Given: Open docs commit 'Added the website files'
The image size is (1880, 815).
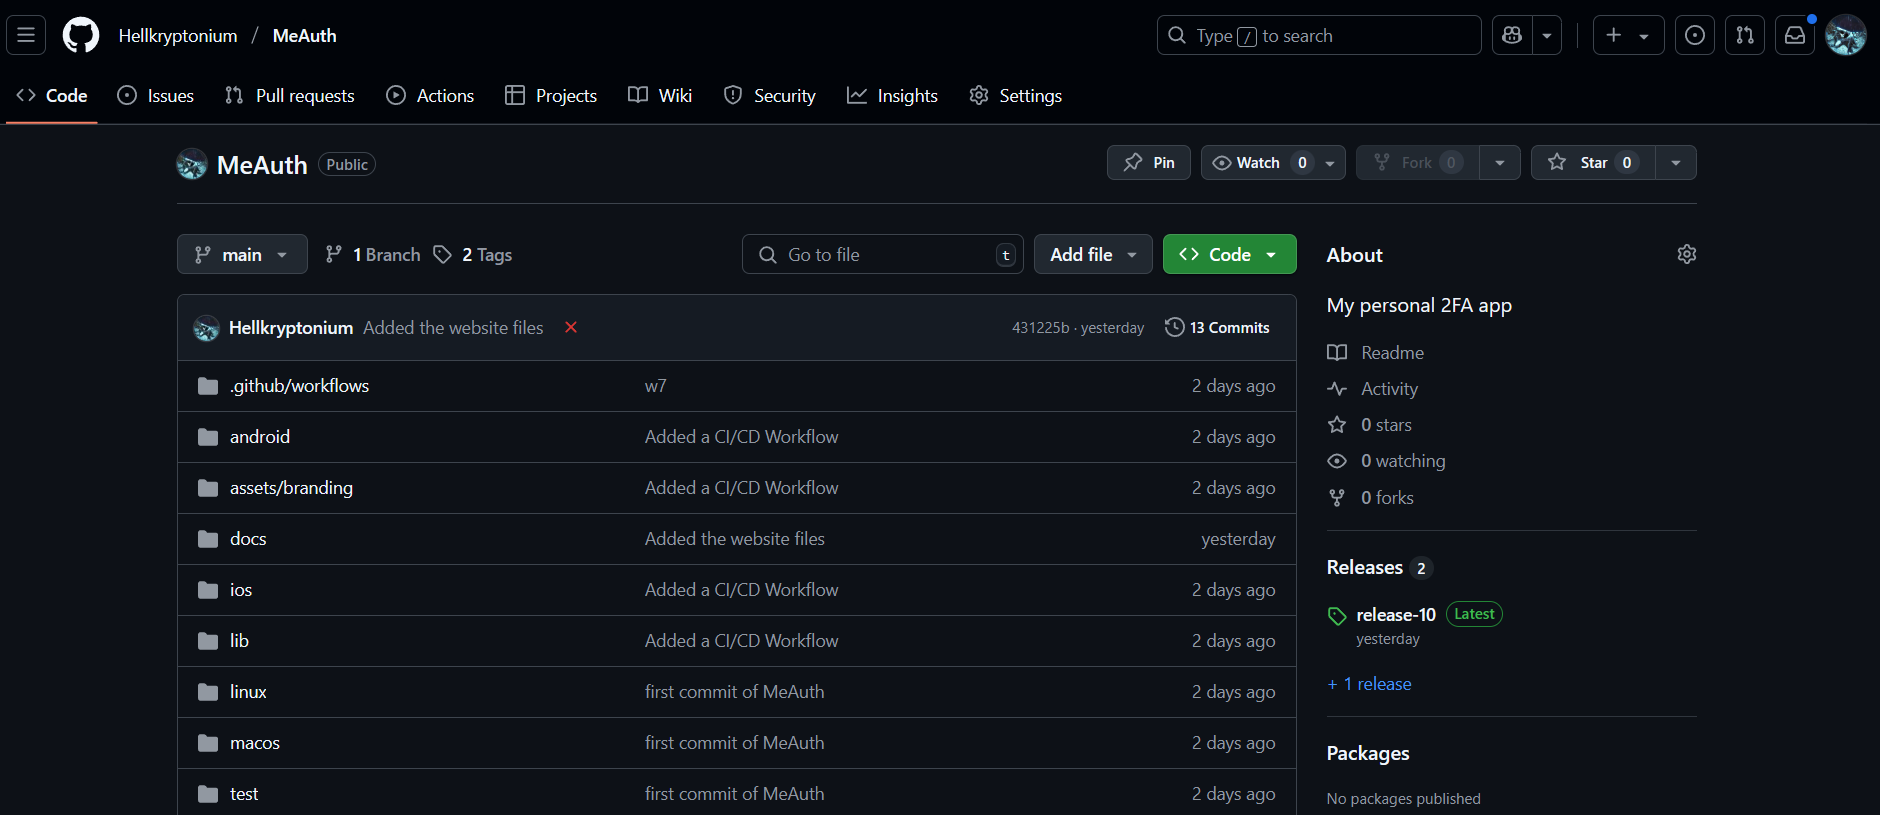Looking at the screenshot, I should (735, 538).
